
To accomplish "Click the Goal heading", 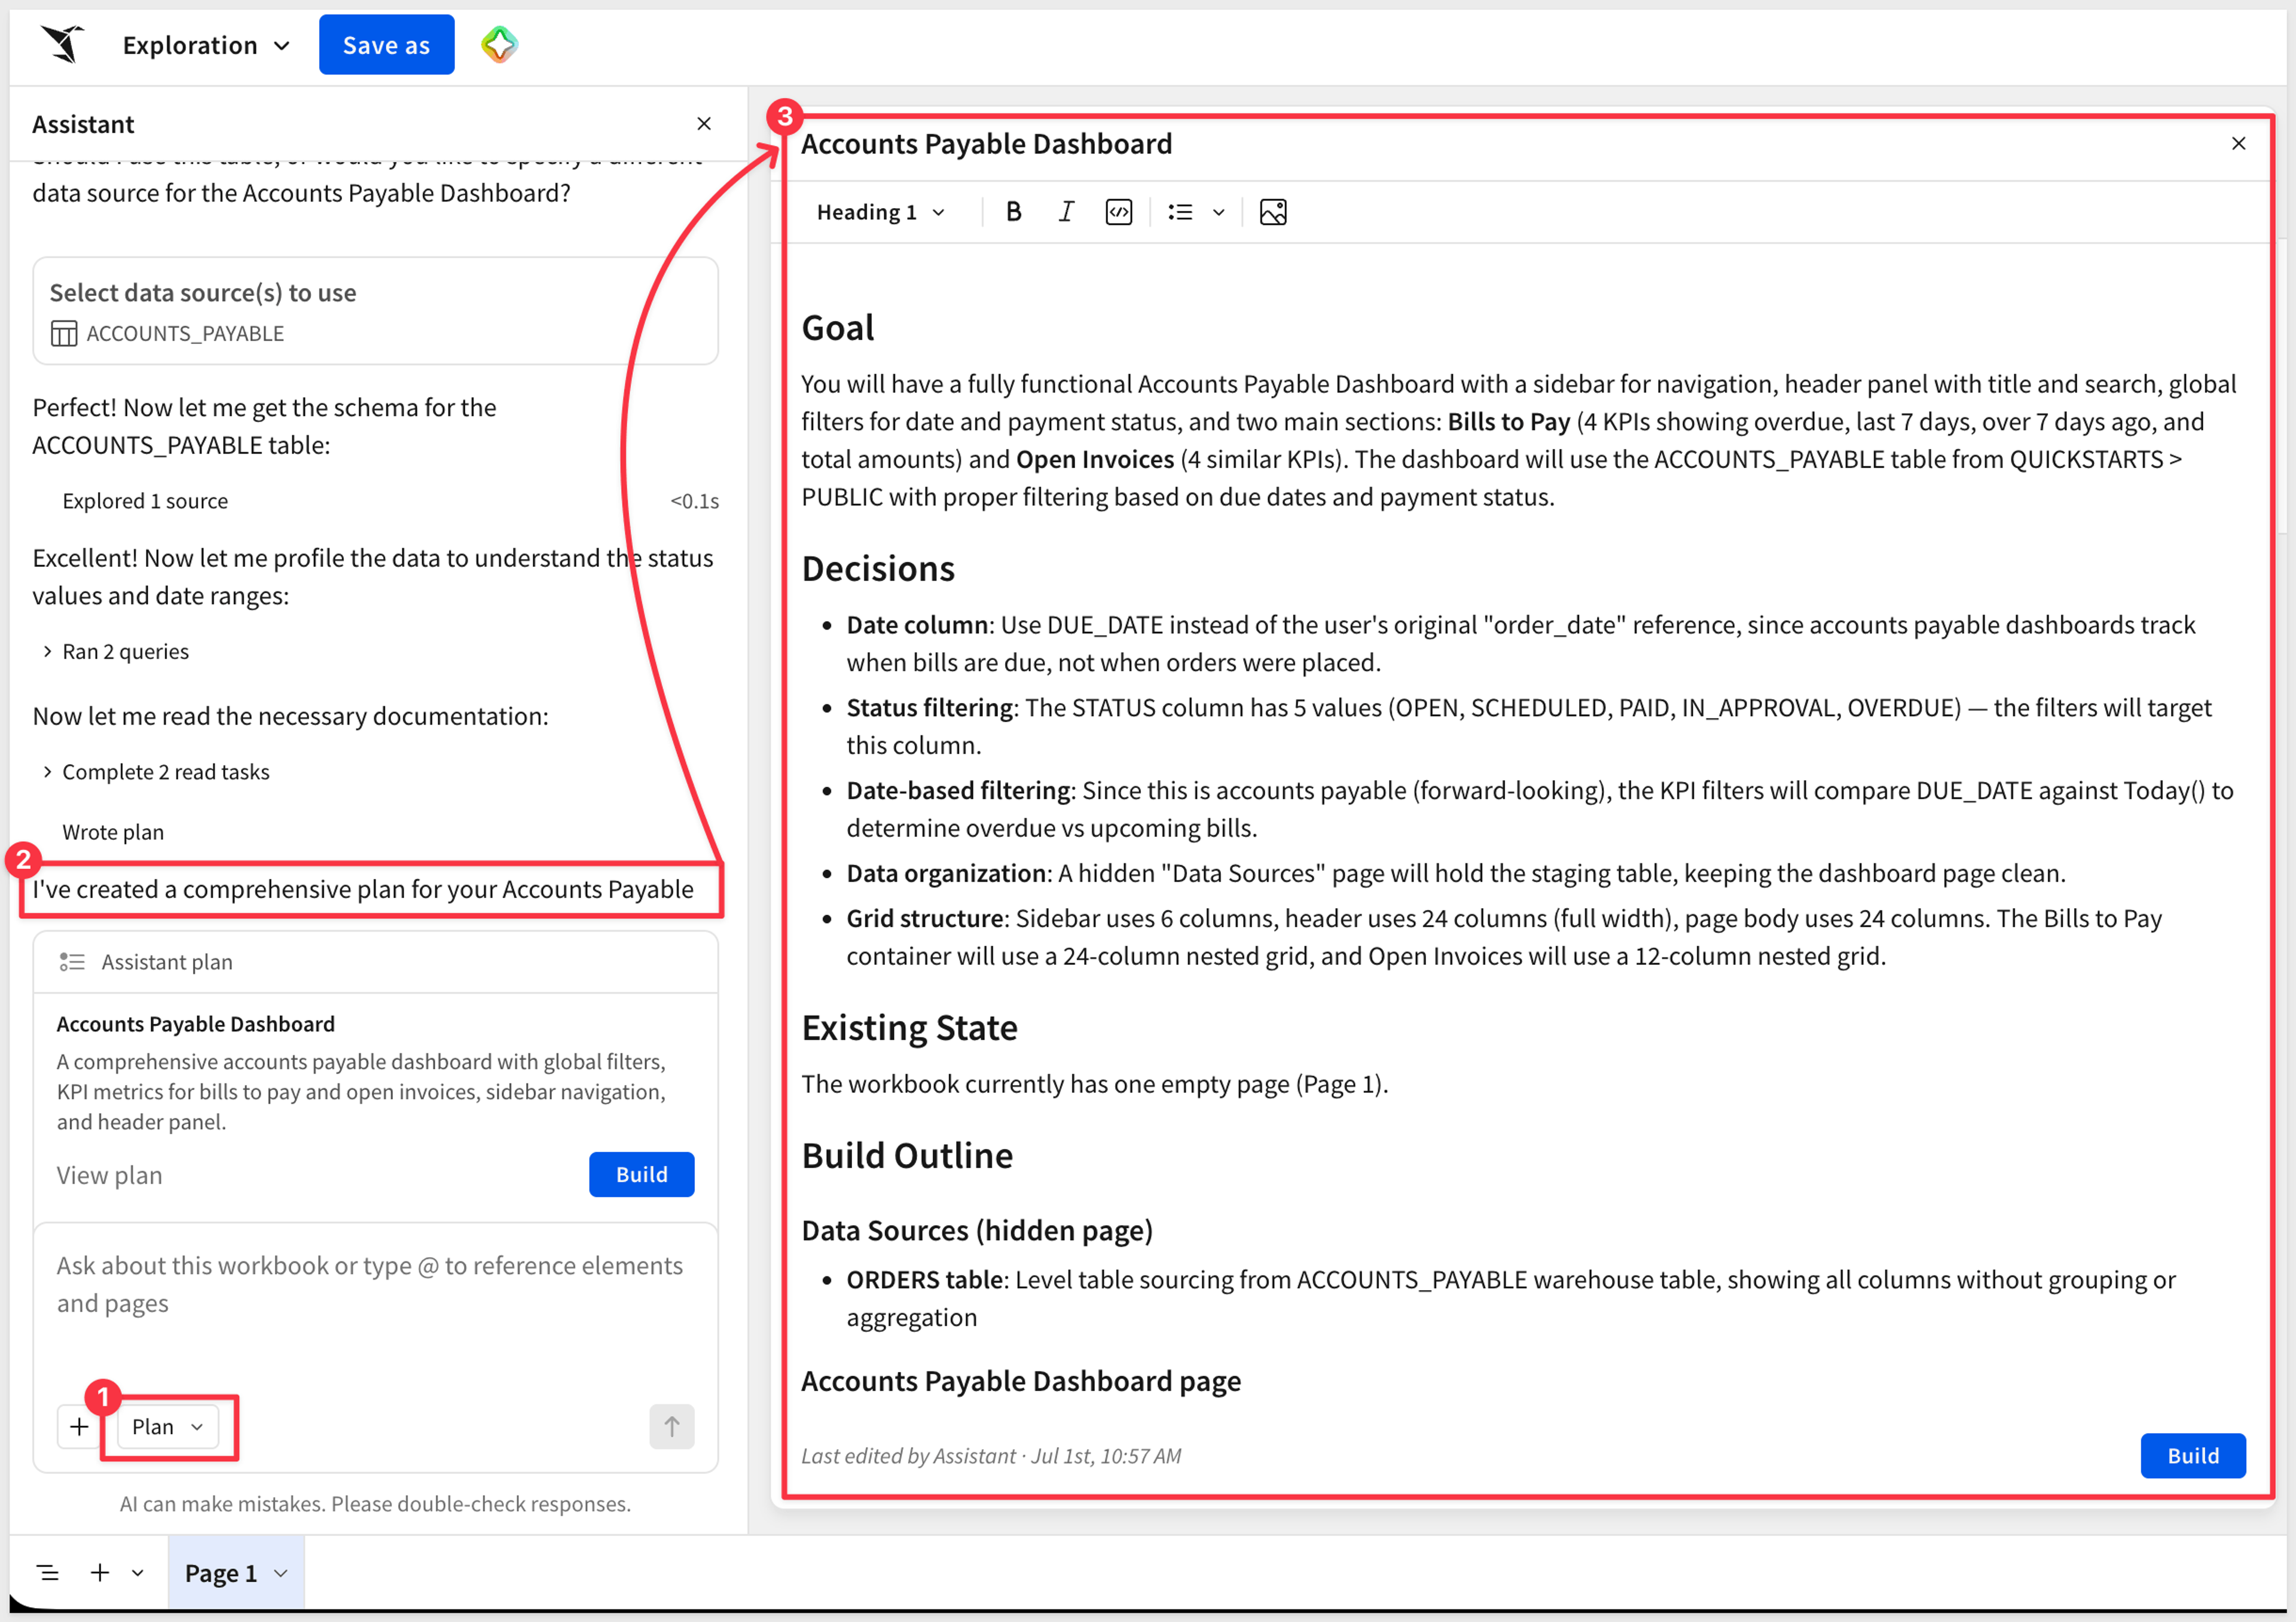I will (838, 328).
